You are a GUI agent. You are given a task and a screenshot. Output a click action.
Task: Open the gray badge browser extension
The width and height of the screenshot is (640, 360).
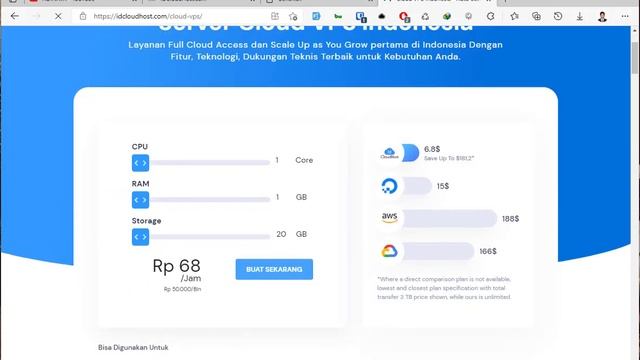click(469, 16)
